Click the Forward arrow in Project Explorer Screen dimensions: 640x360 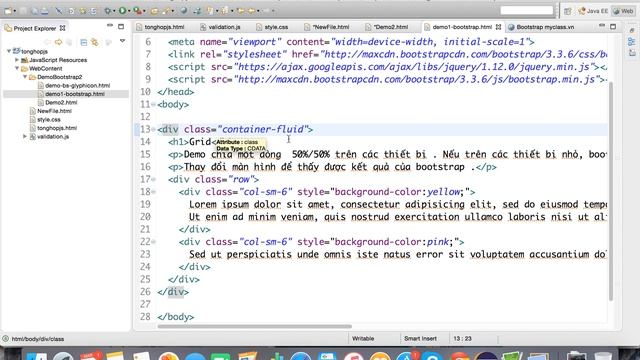pyautogui.click(x=58, y=42)
